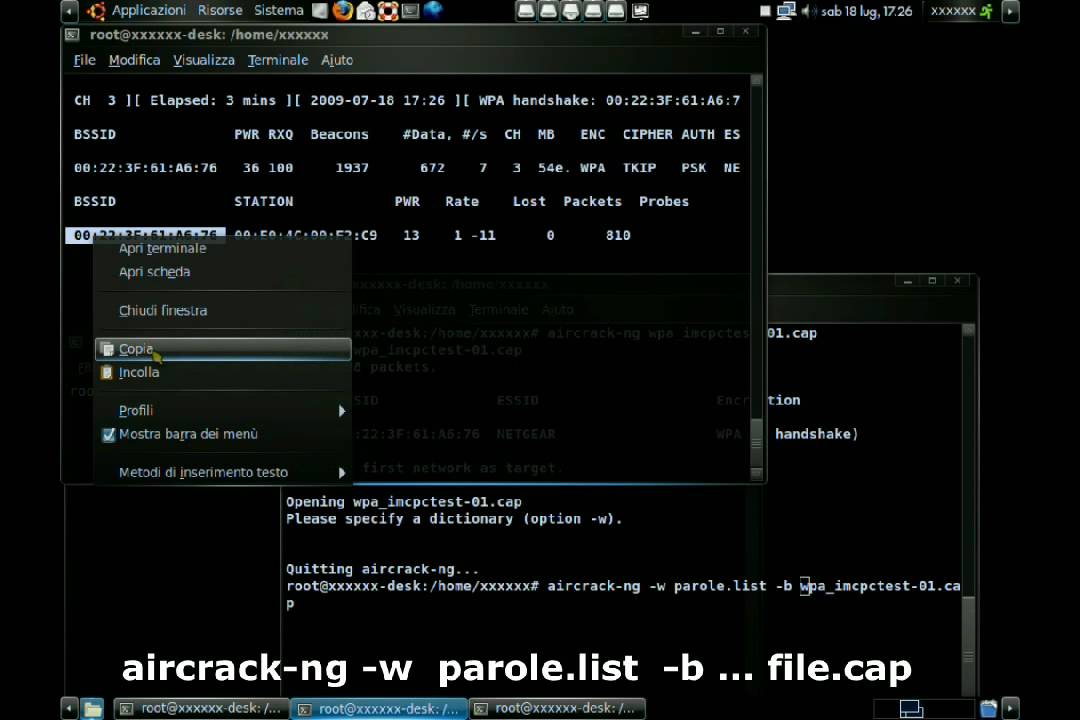Open the Sistema menu

click(x=279, y=10)
